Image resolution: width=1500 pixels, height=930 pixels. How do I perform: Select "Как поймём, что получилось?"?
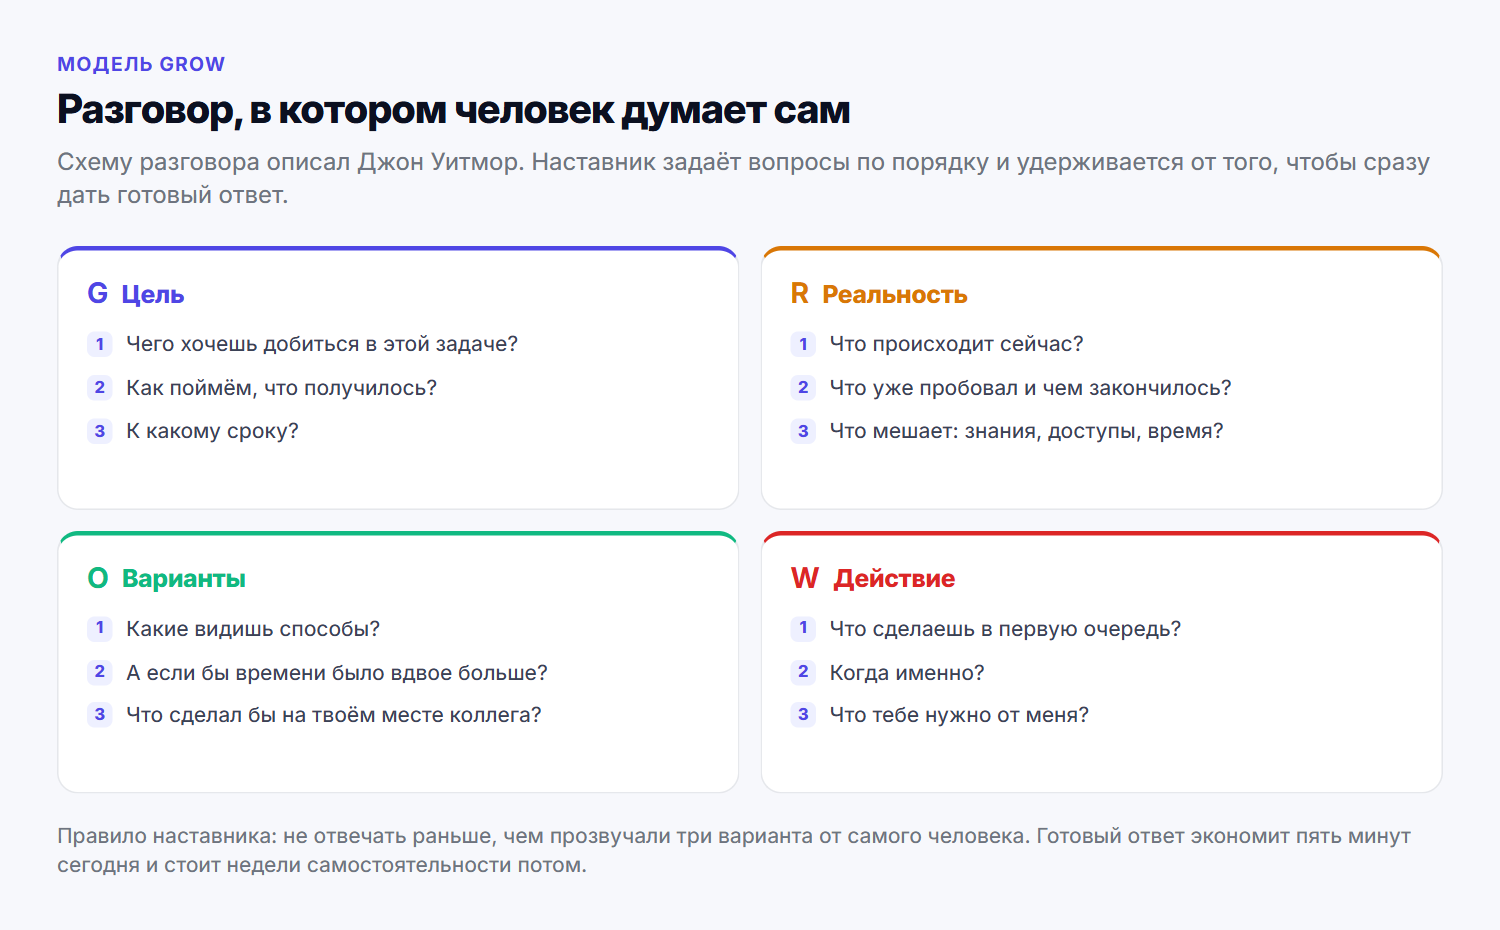(x=282, y=388)
